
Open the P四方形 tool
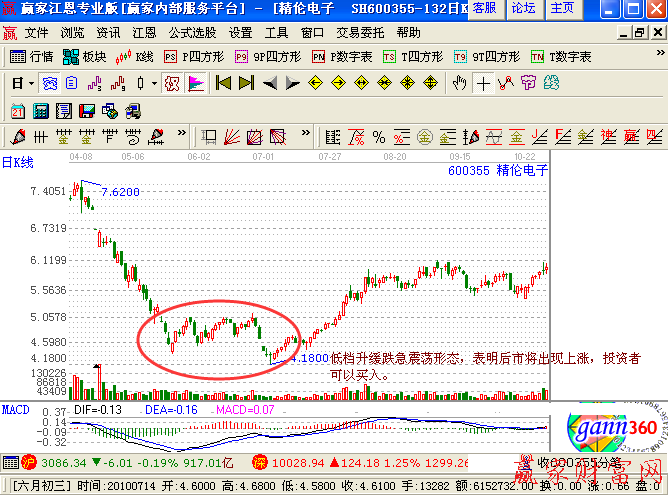pos(194,57)
